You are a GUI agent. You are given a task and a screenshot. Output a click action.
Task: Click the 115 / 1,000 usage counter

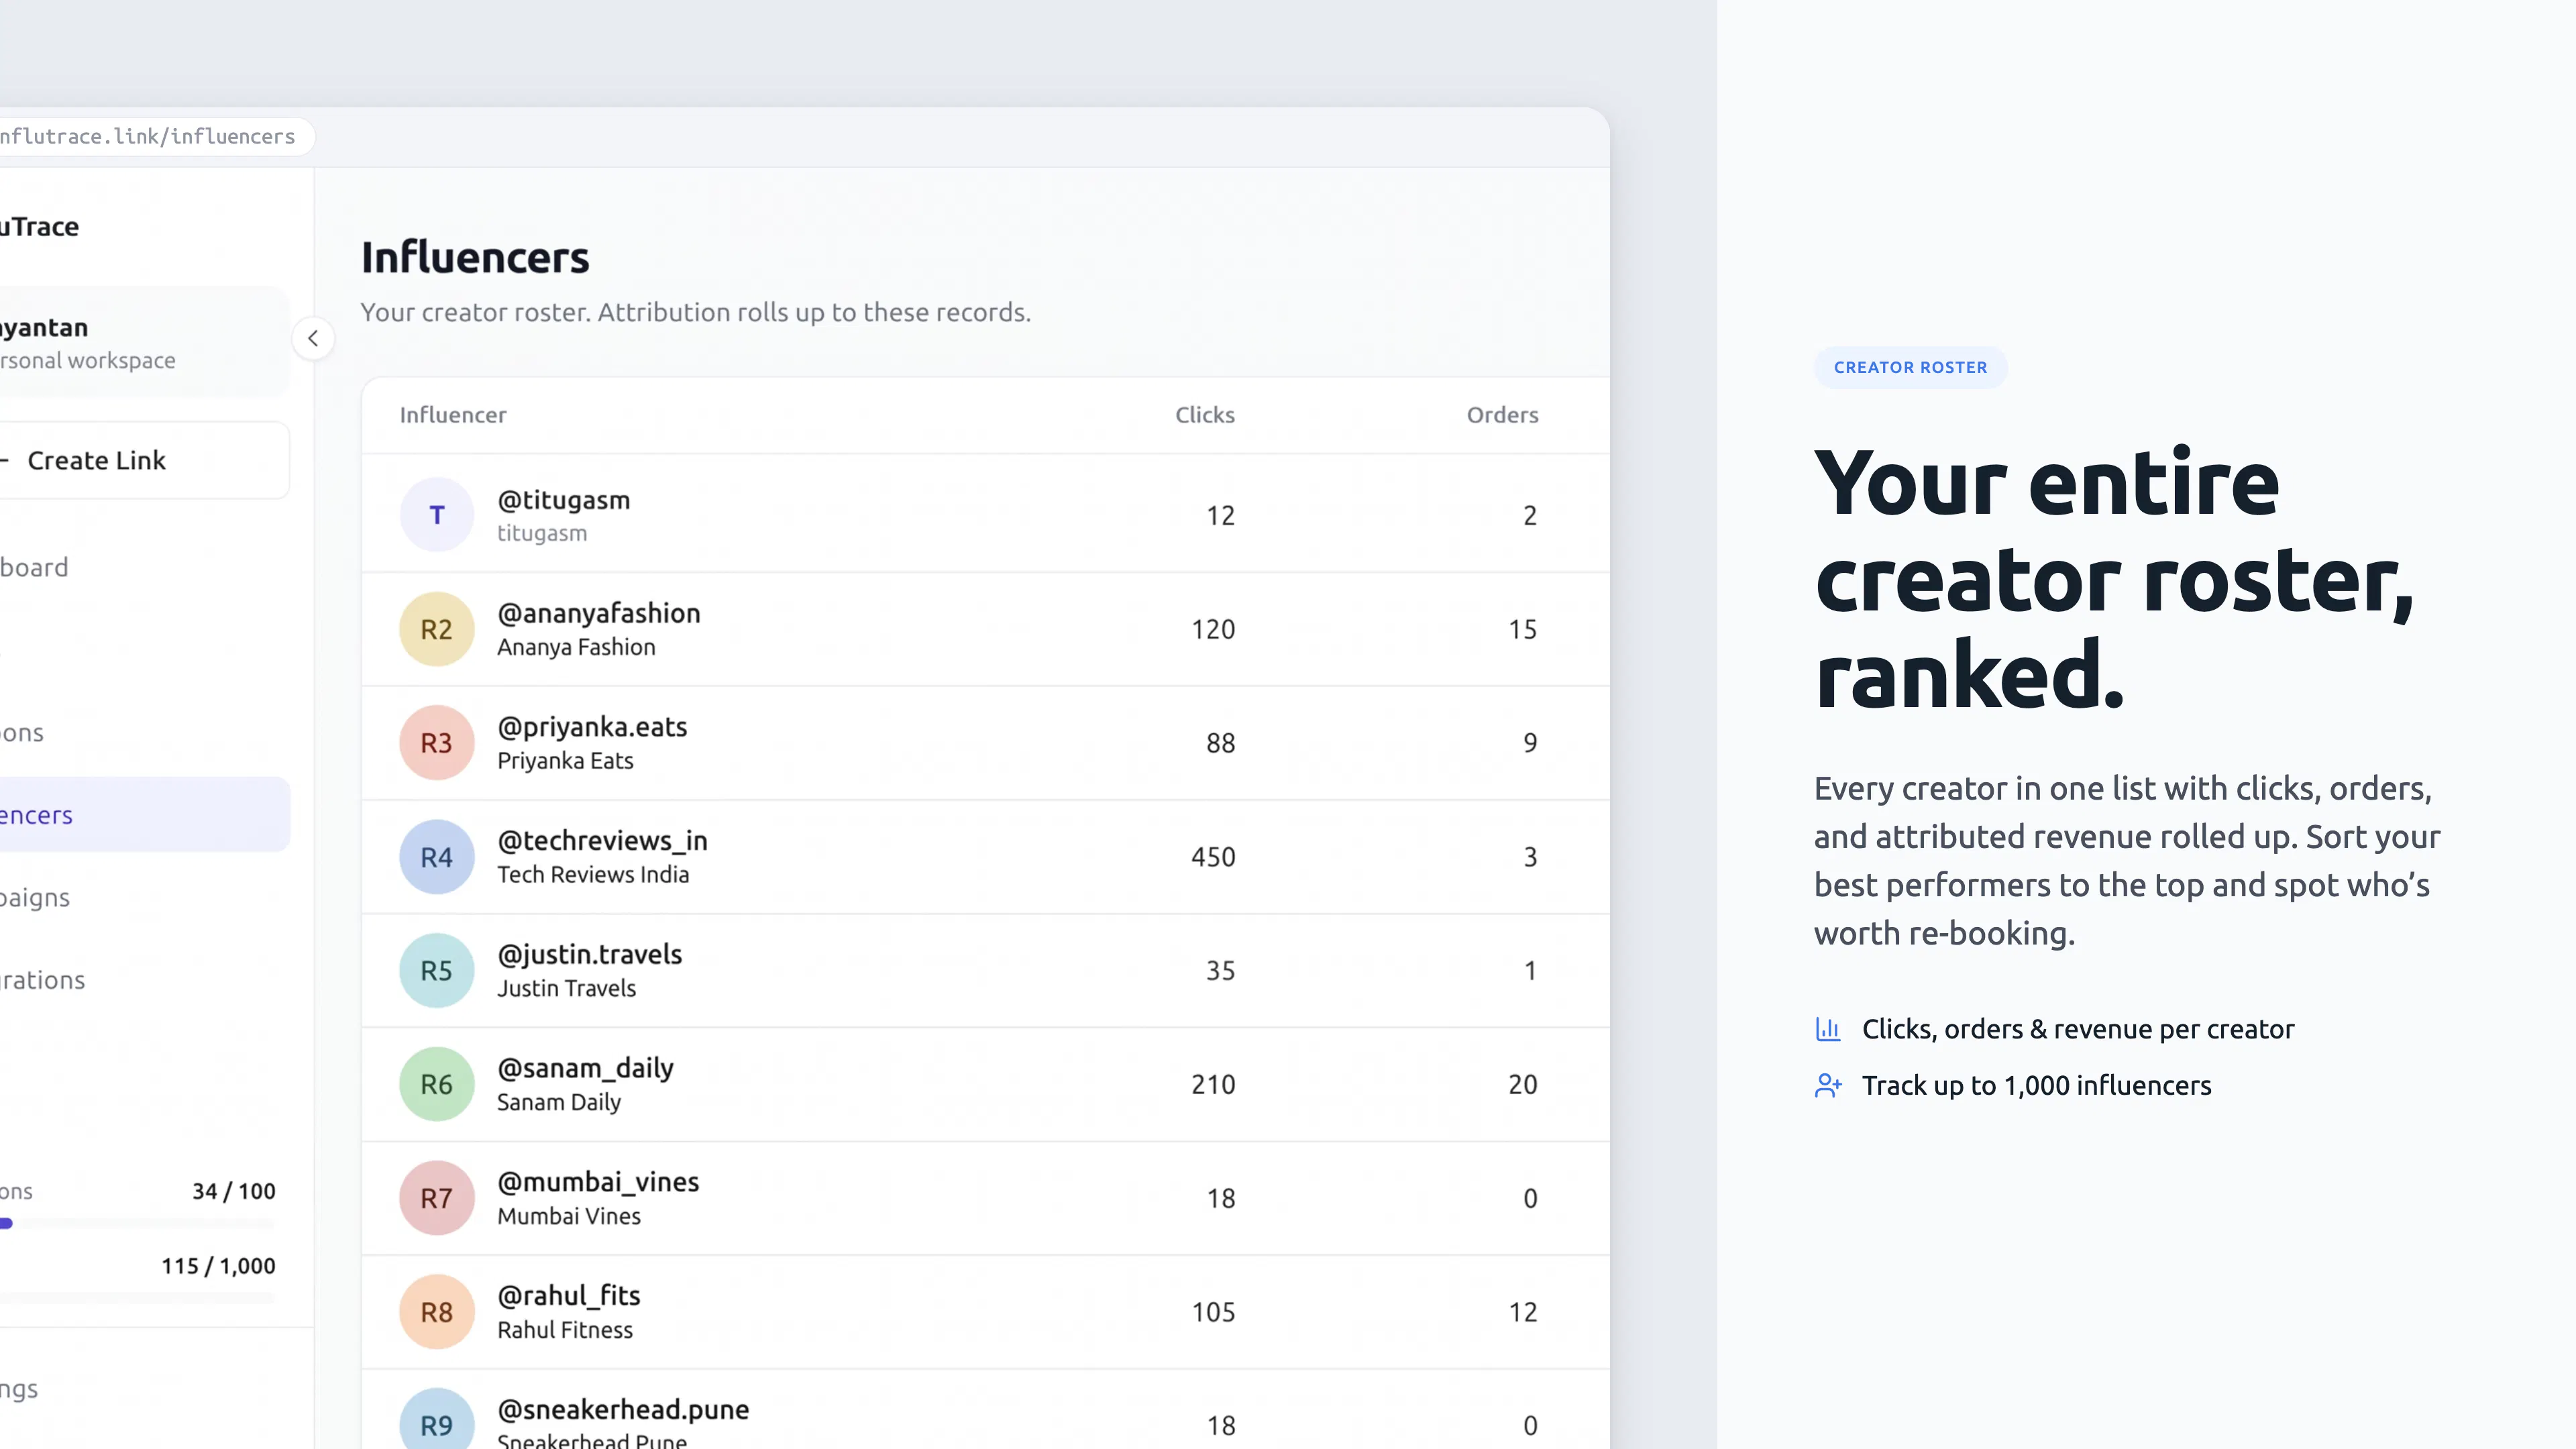pos(218,1266)
